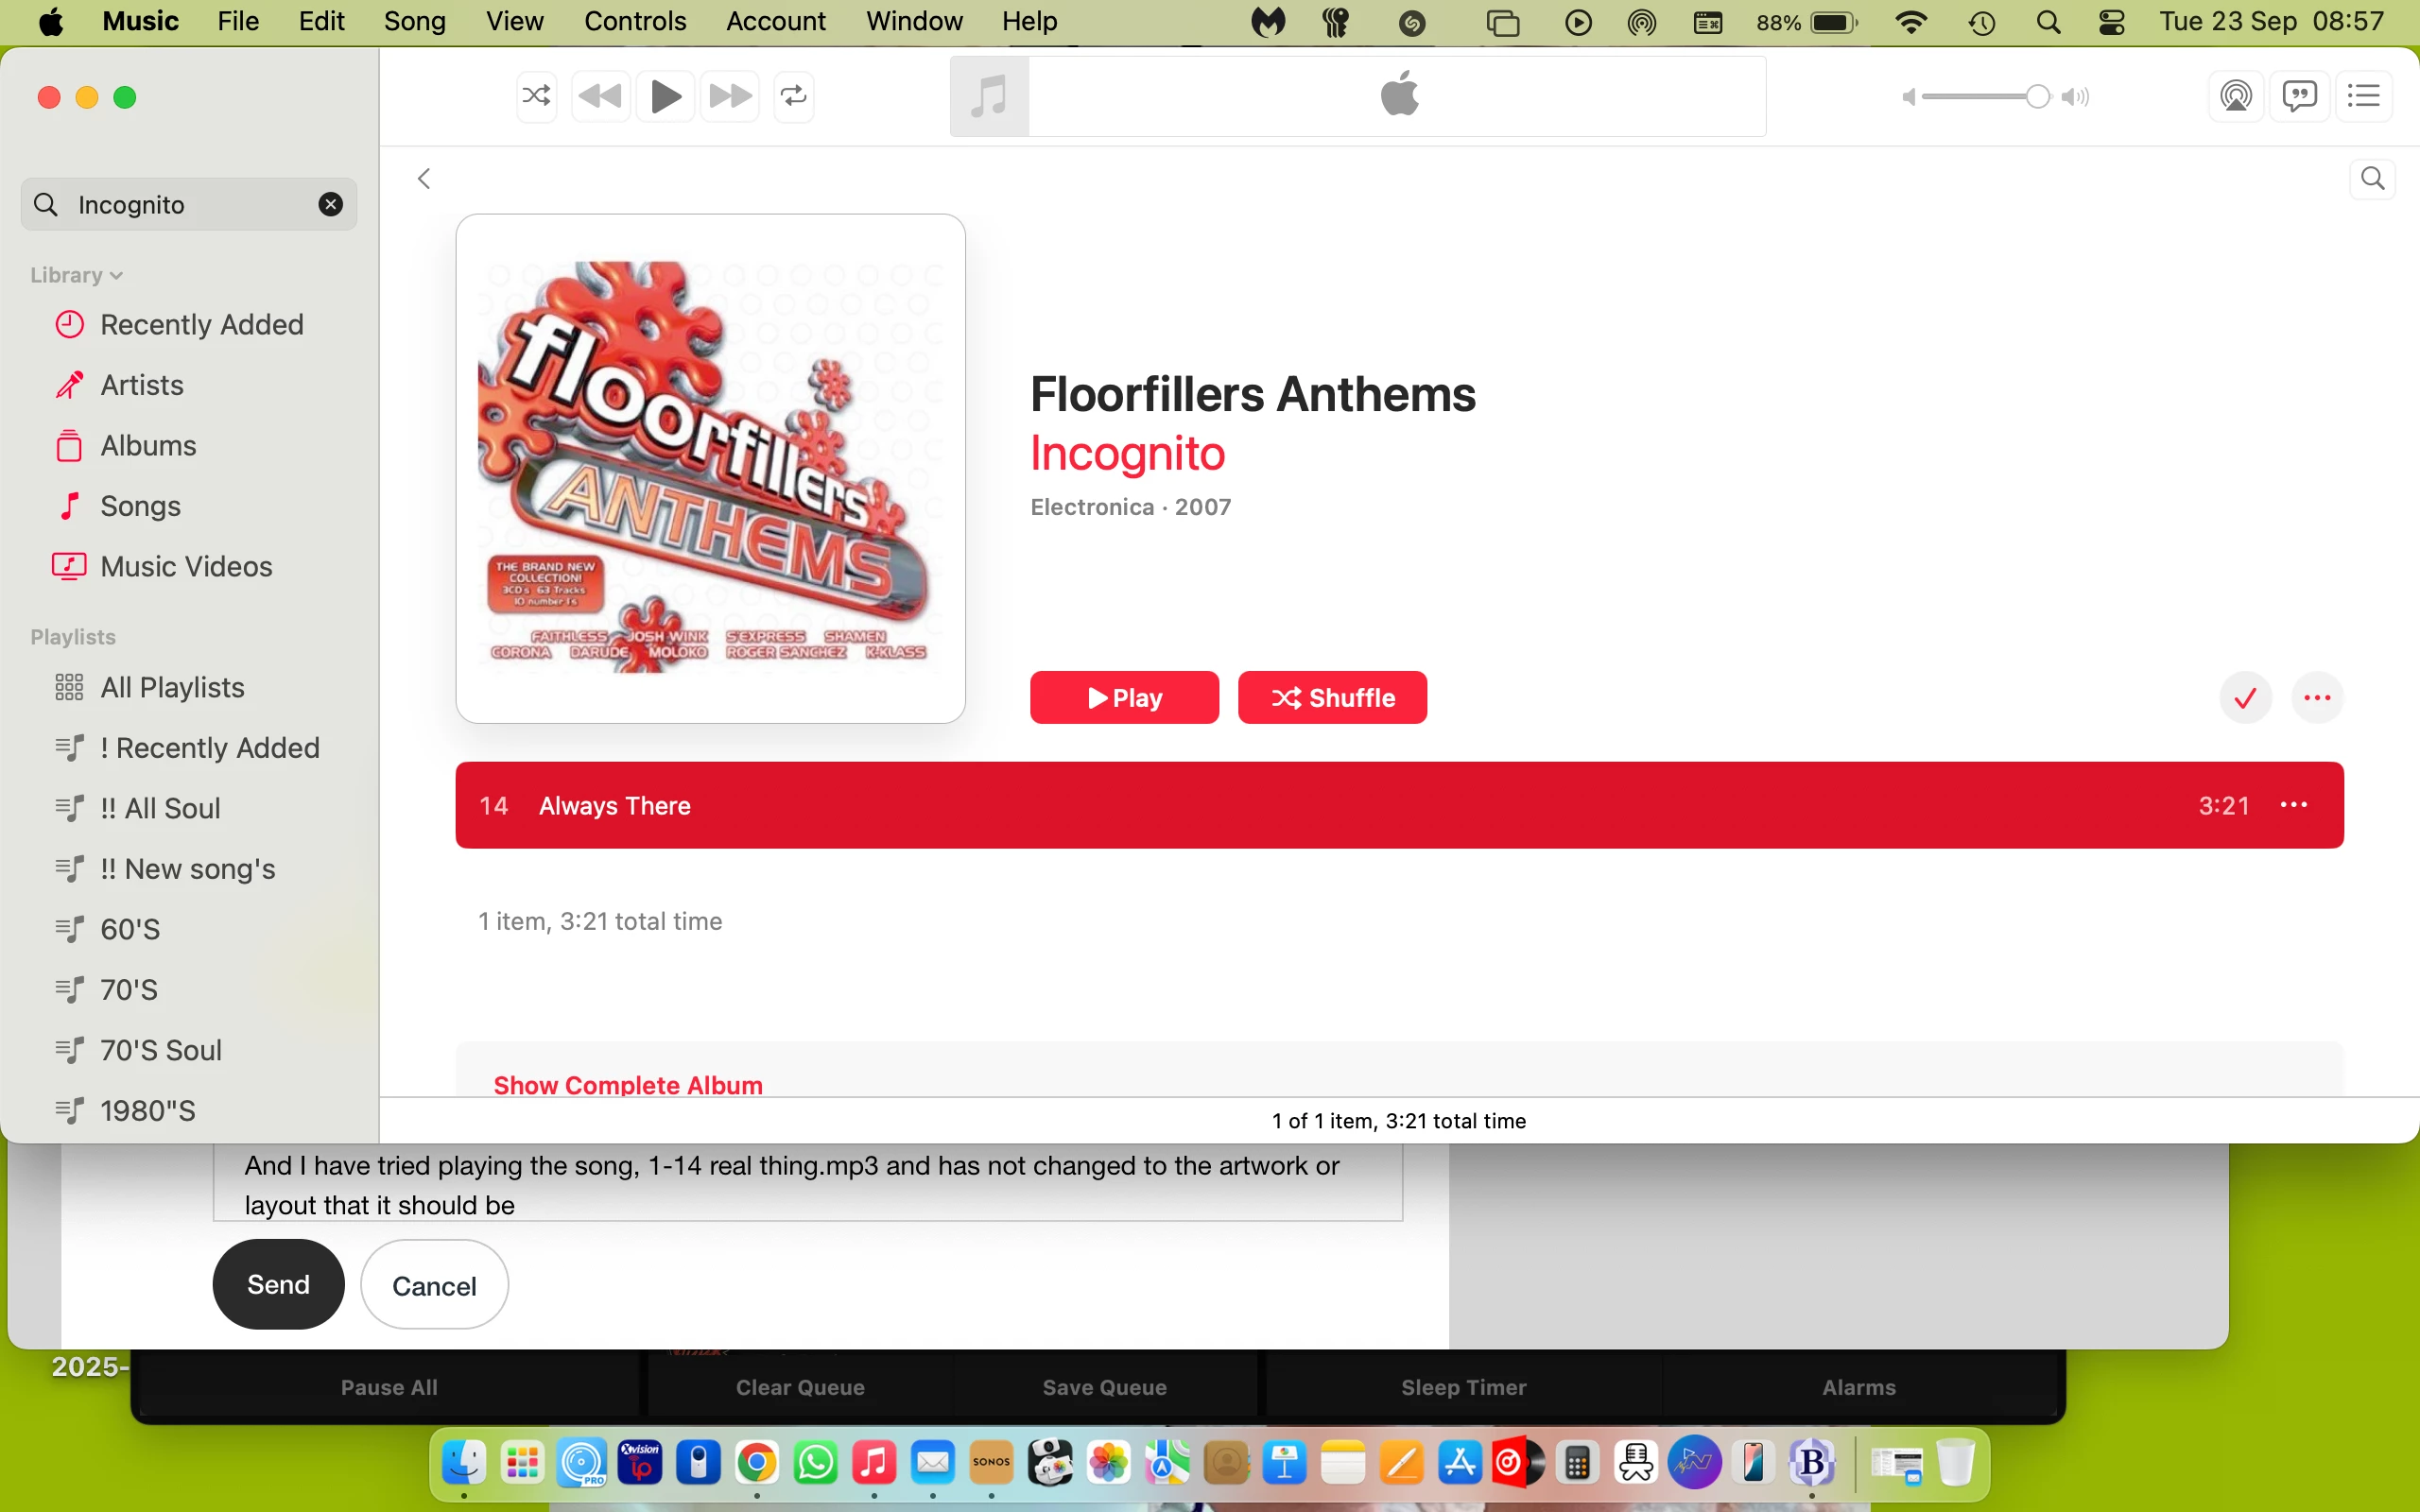Open the Song menu
The height and width of the screenshot is (1512, 2420).
click(x=415, y=21)
